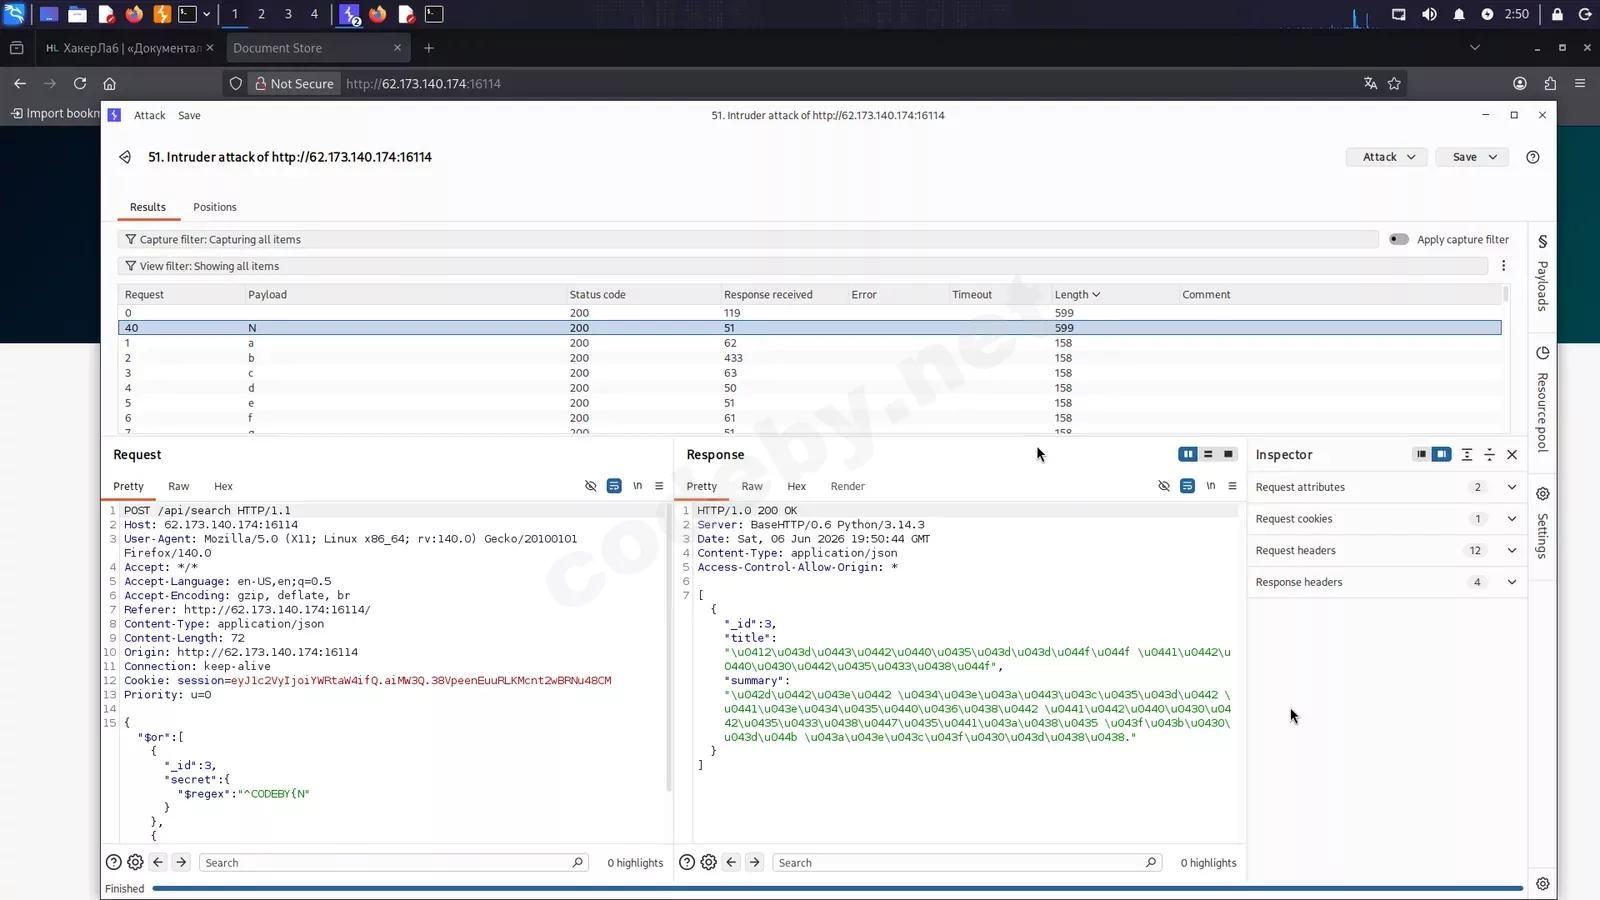Open a new Firefox tab
The width and height of the screenshot is (1600, 900).
(x=429, y=48)
